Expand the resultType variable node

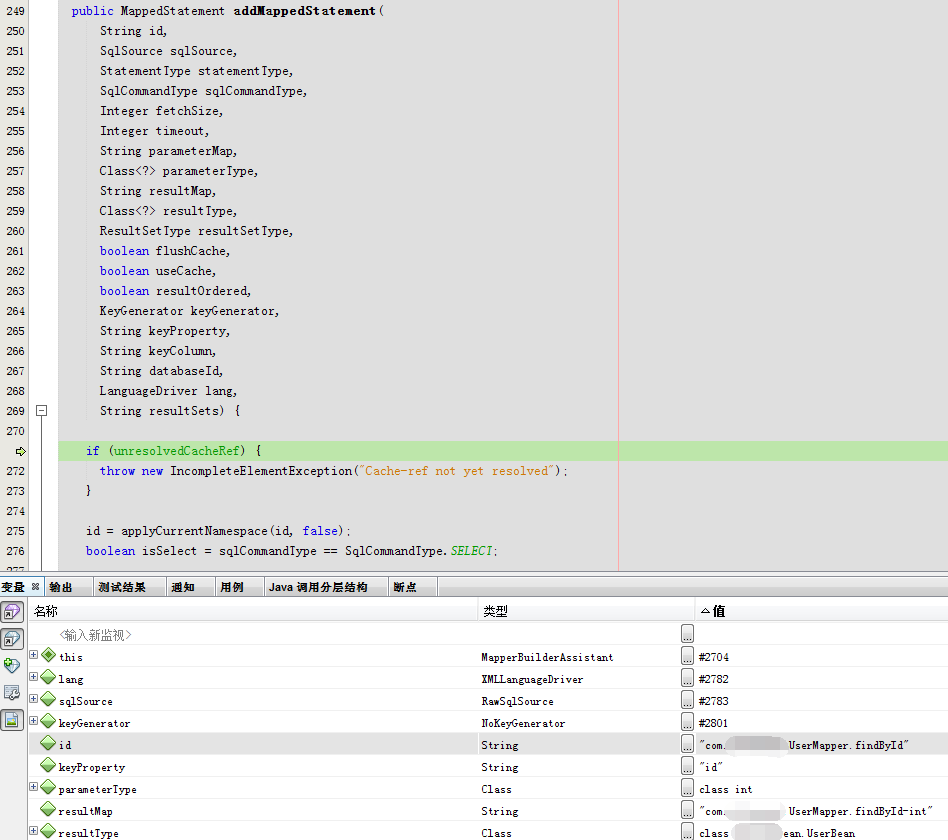click(34, 830)
